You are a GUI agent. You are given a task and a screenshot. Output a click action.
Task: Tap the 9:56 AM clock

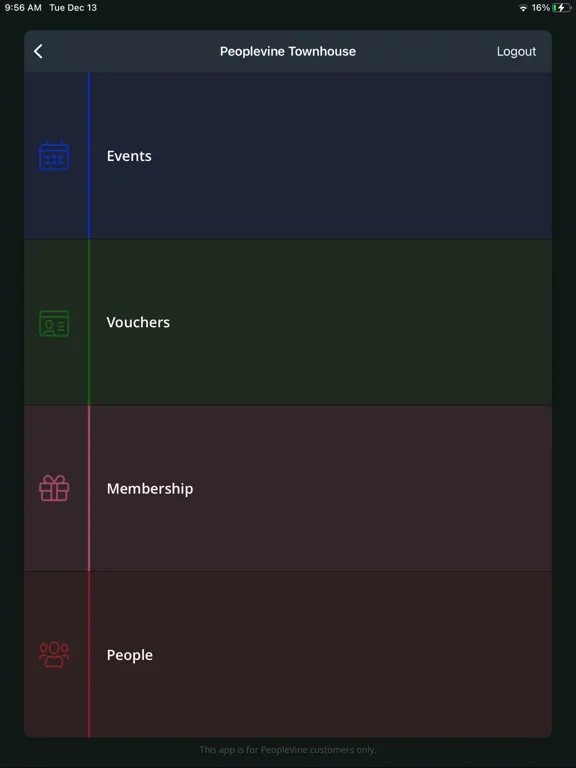[23, 8]
